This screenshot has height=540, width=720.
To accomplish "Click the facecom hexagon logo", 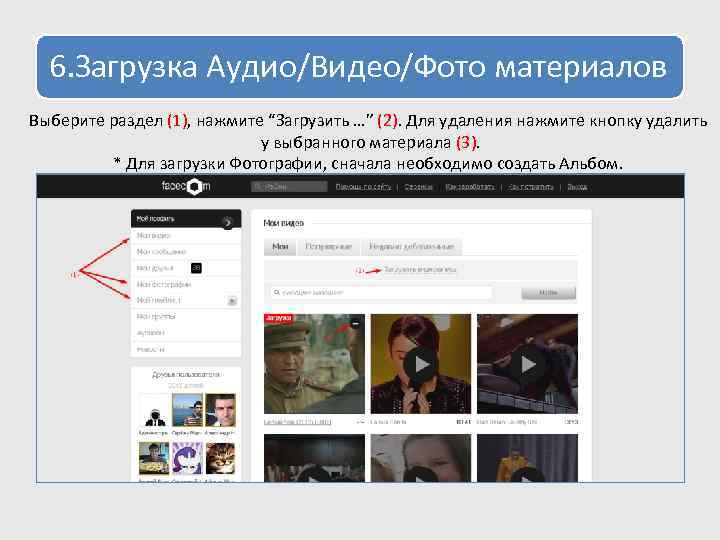I will click(194, 186).
